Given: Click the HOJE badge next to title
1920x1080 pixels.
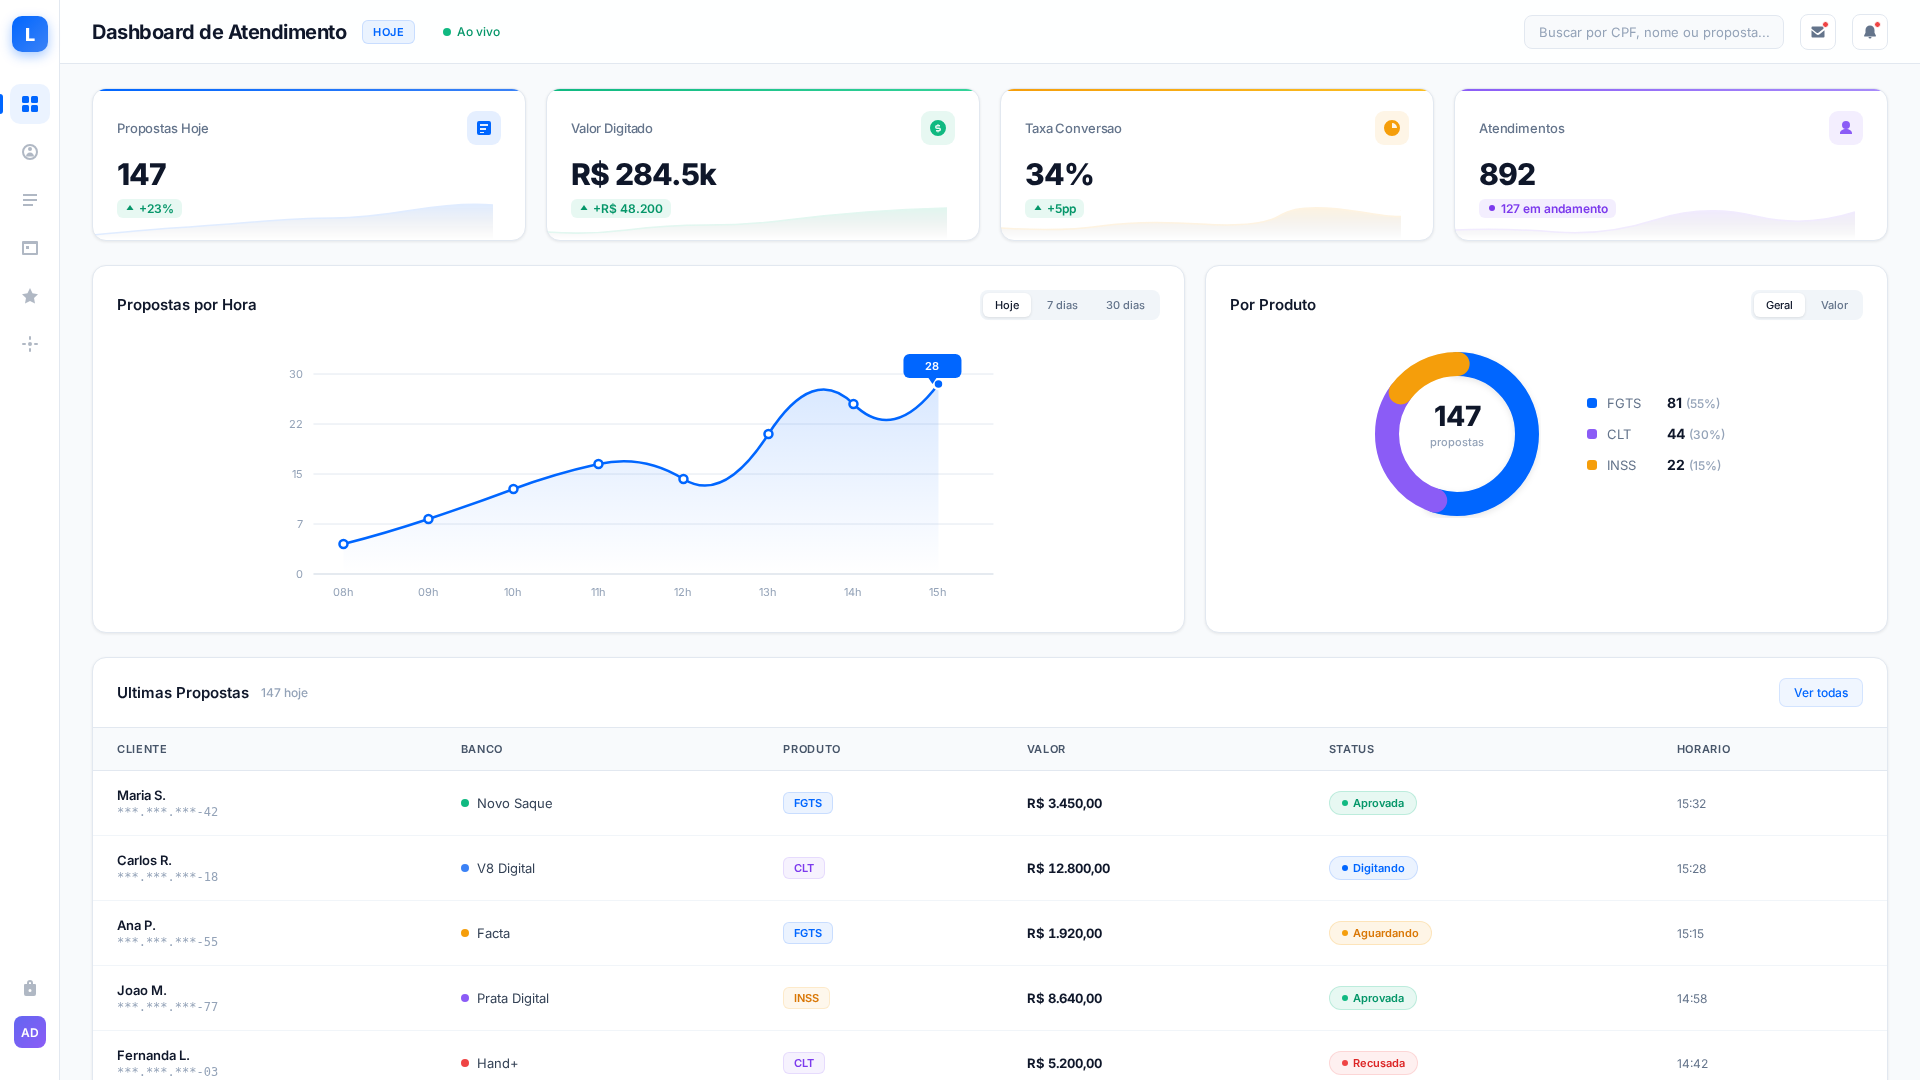Looking at the screenshot, I should point(388,32).
